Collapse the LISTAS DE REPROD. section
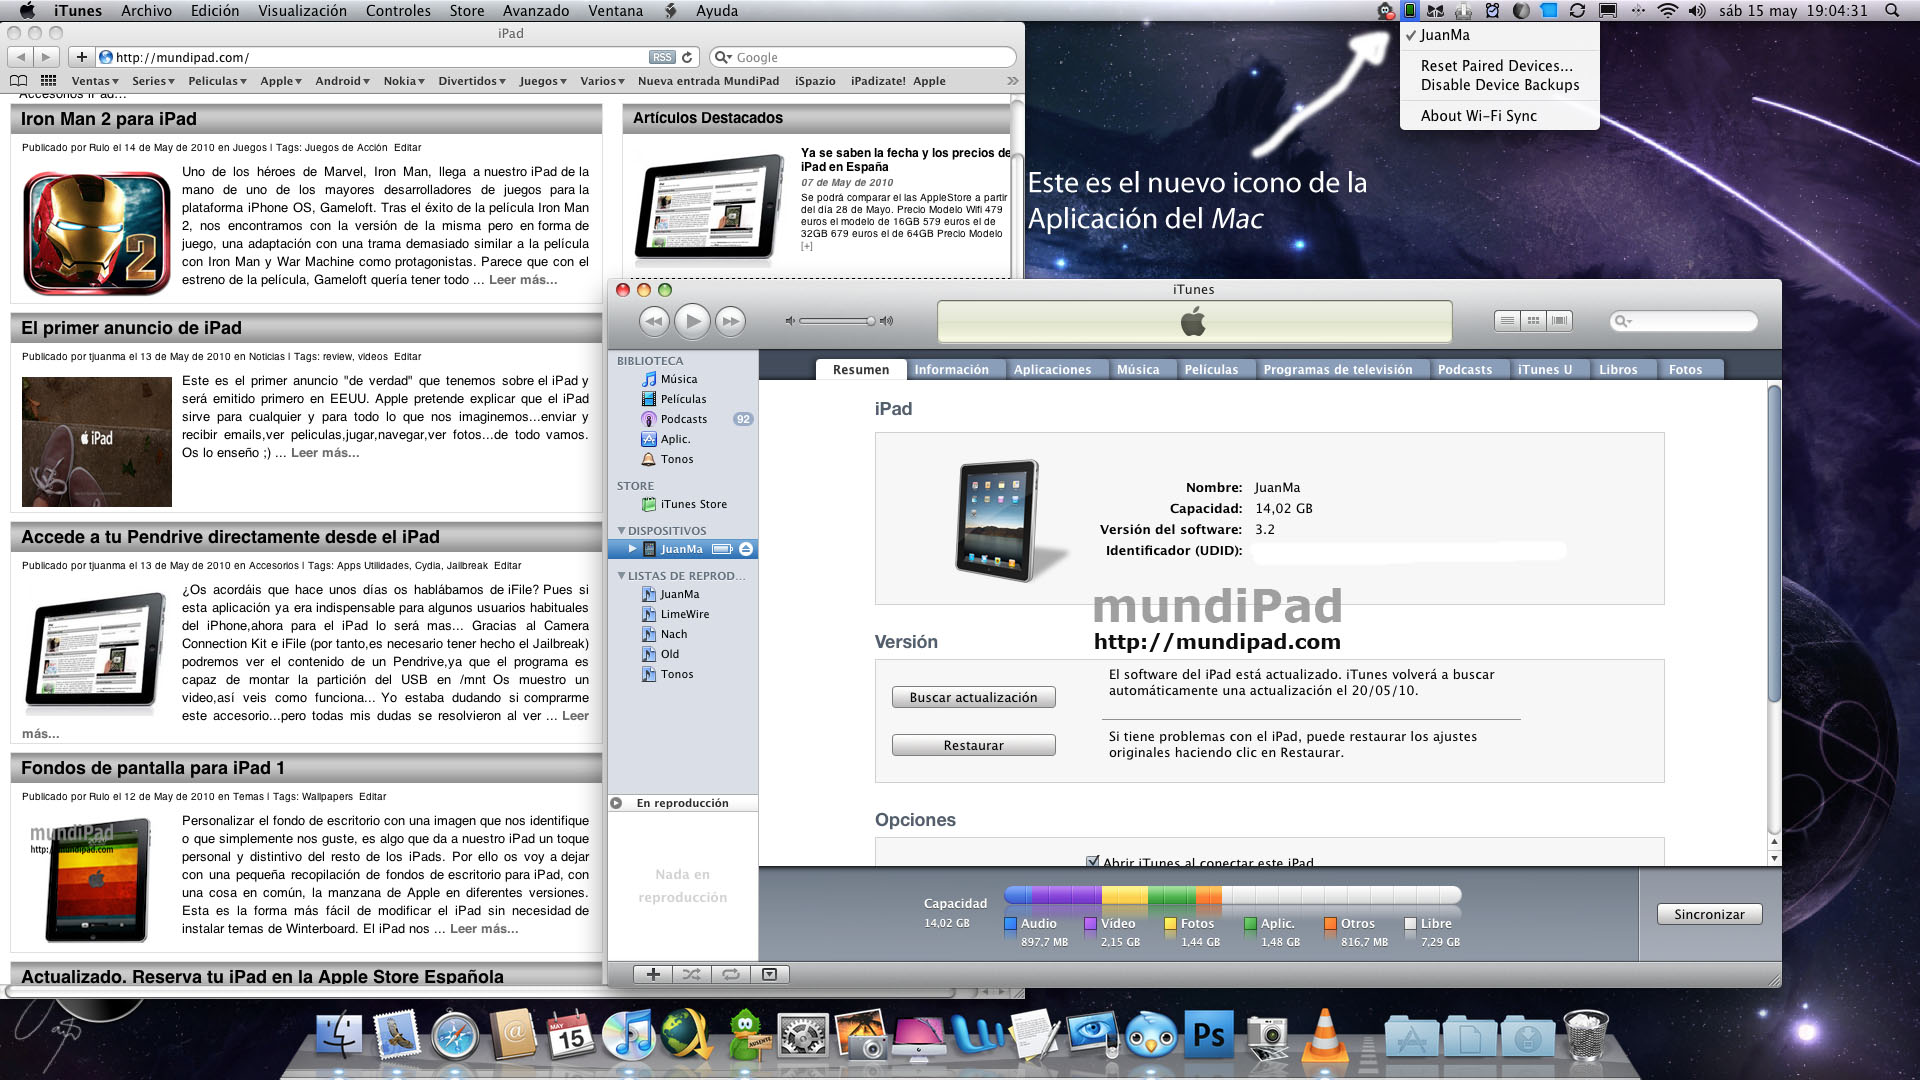The height and width of the screenshot is (1080, 1920). tap(621, 576)
